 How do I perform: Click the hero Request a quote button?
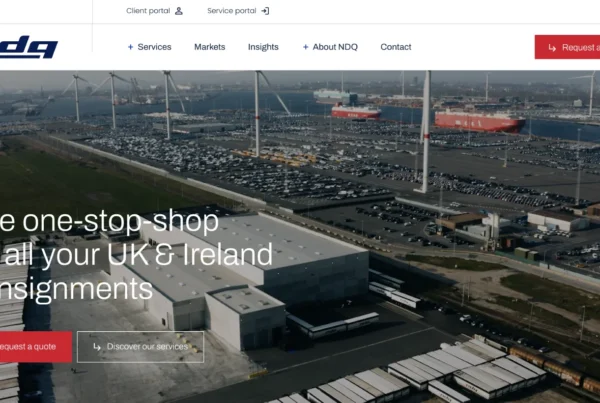[x=36, y=347]
